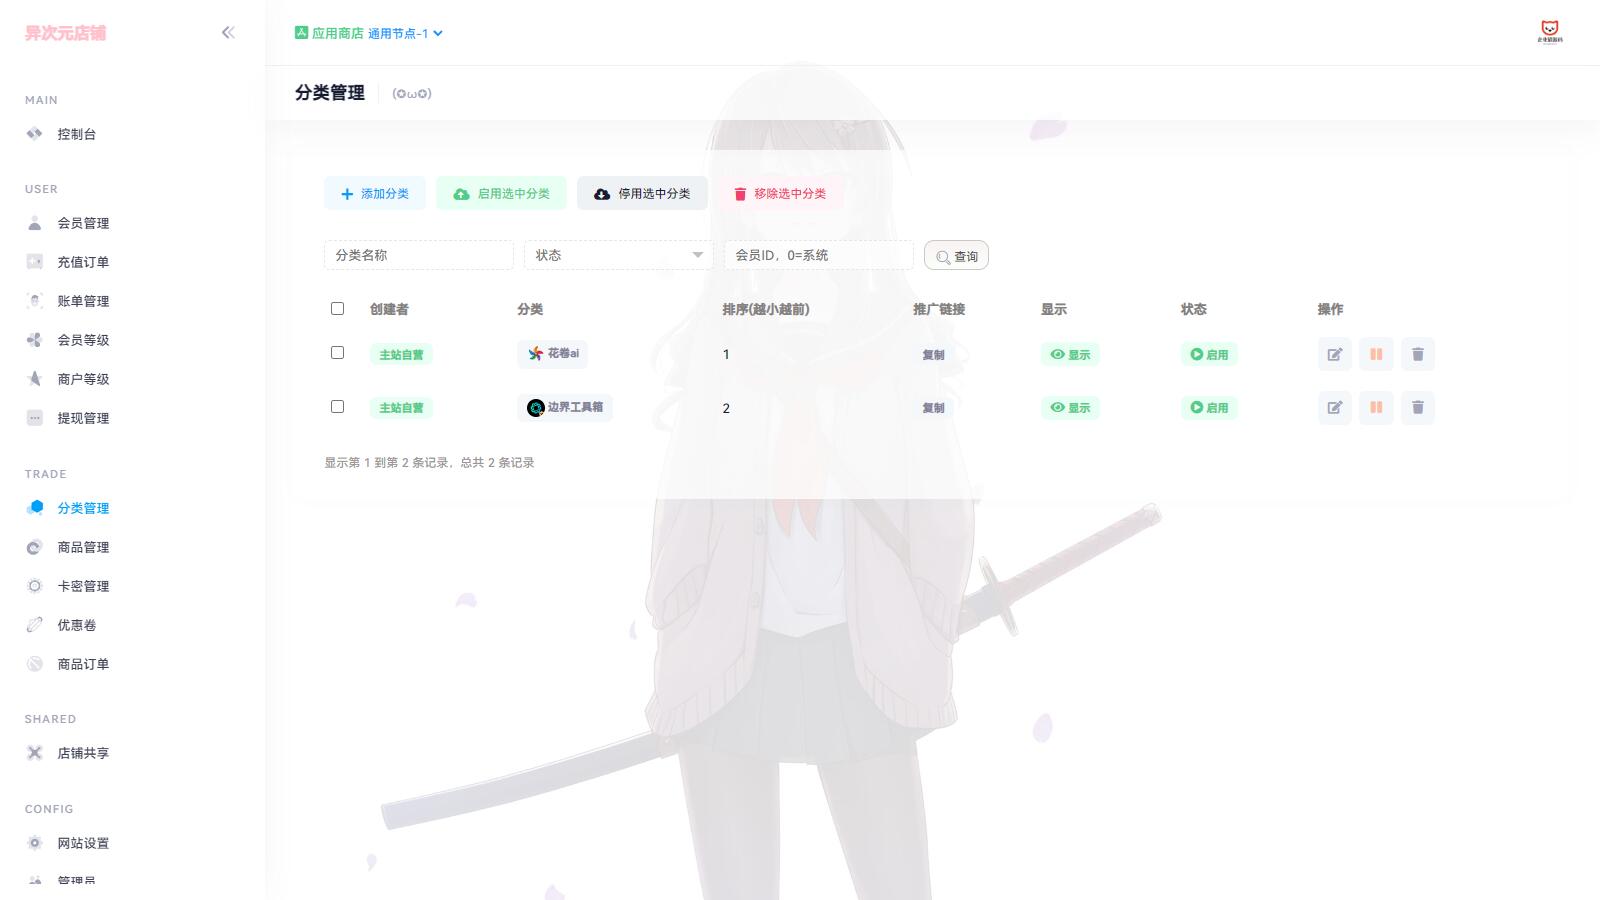The height and width of the screenshot is (900, 1600).
Task: Open the user avatar in top right
Action: click(1550, 33)
